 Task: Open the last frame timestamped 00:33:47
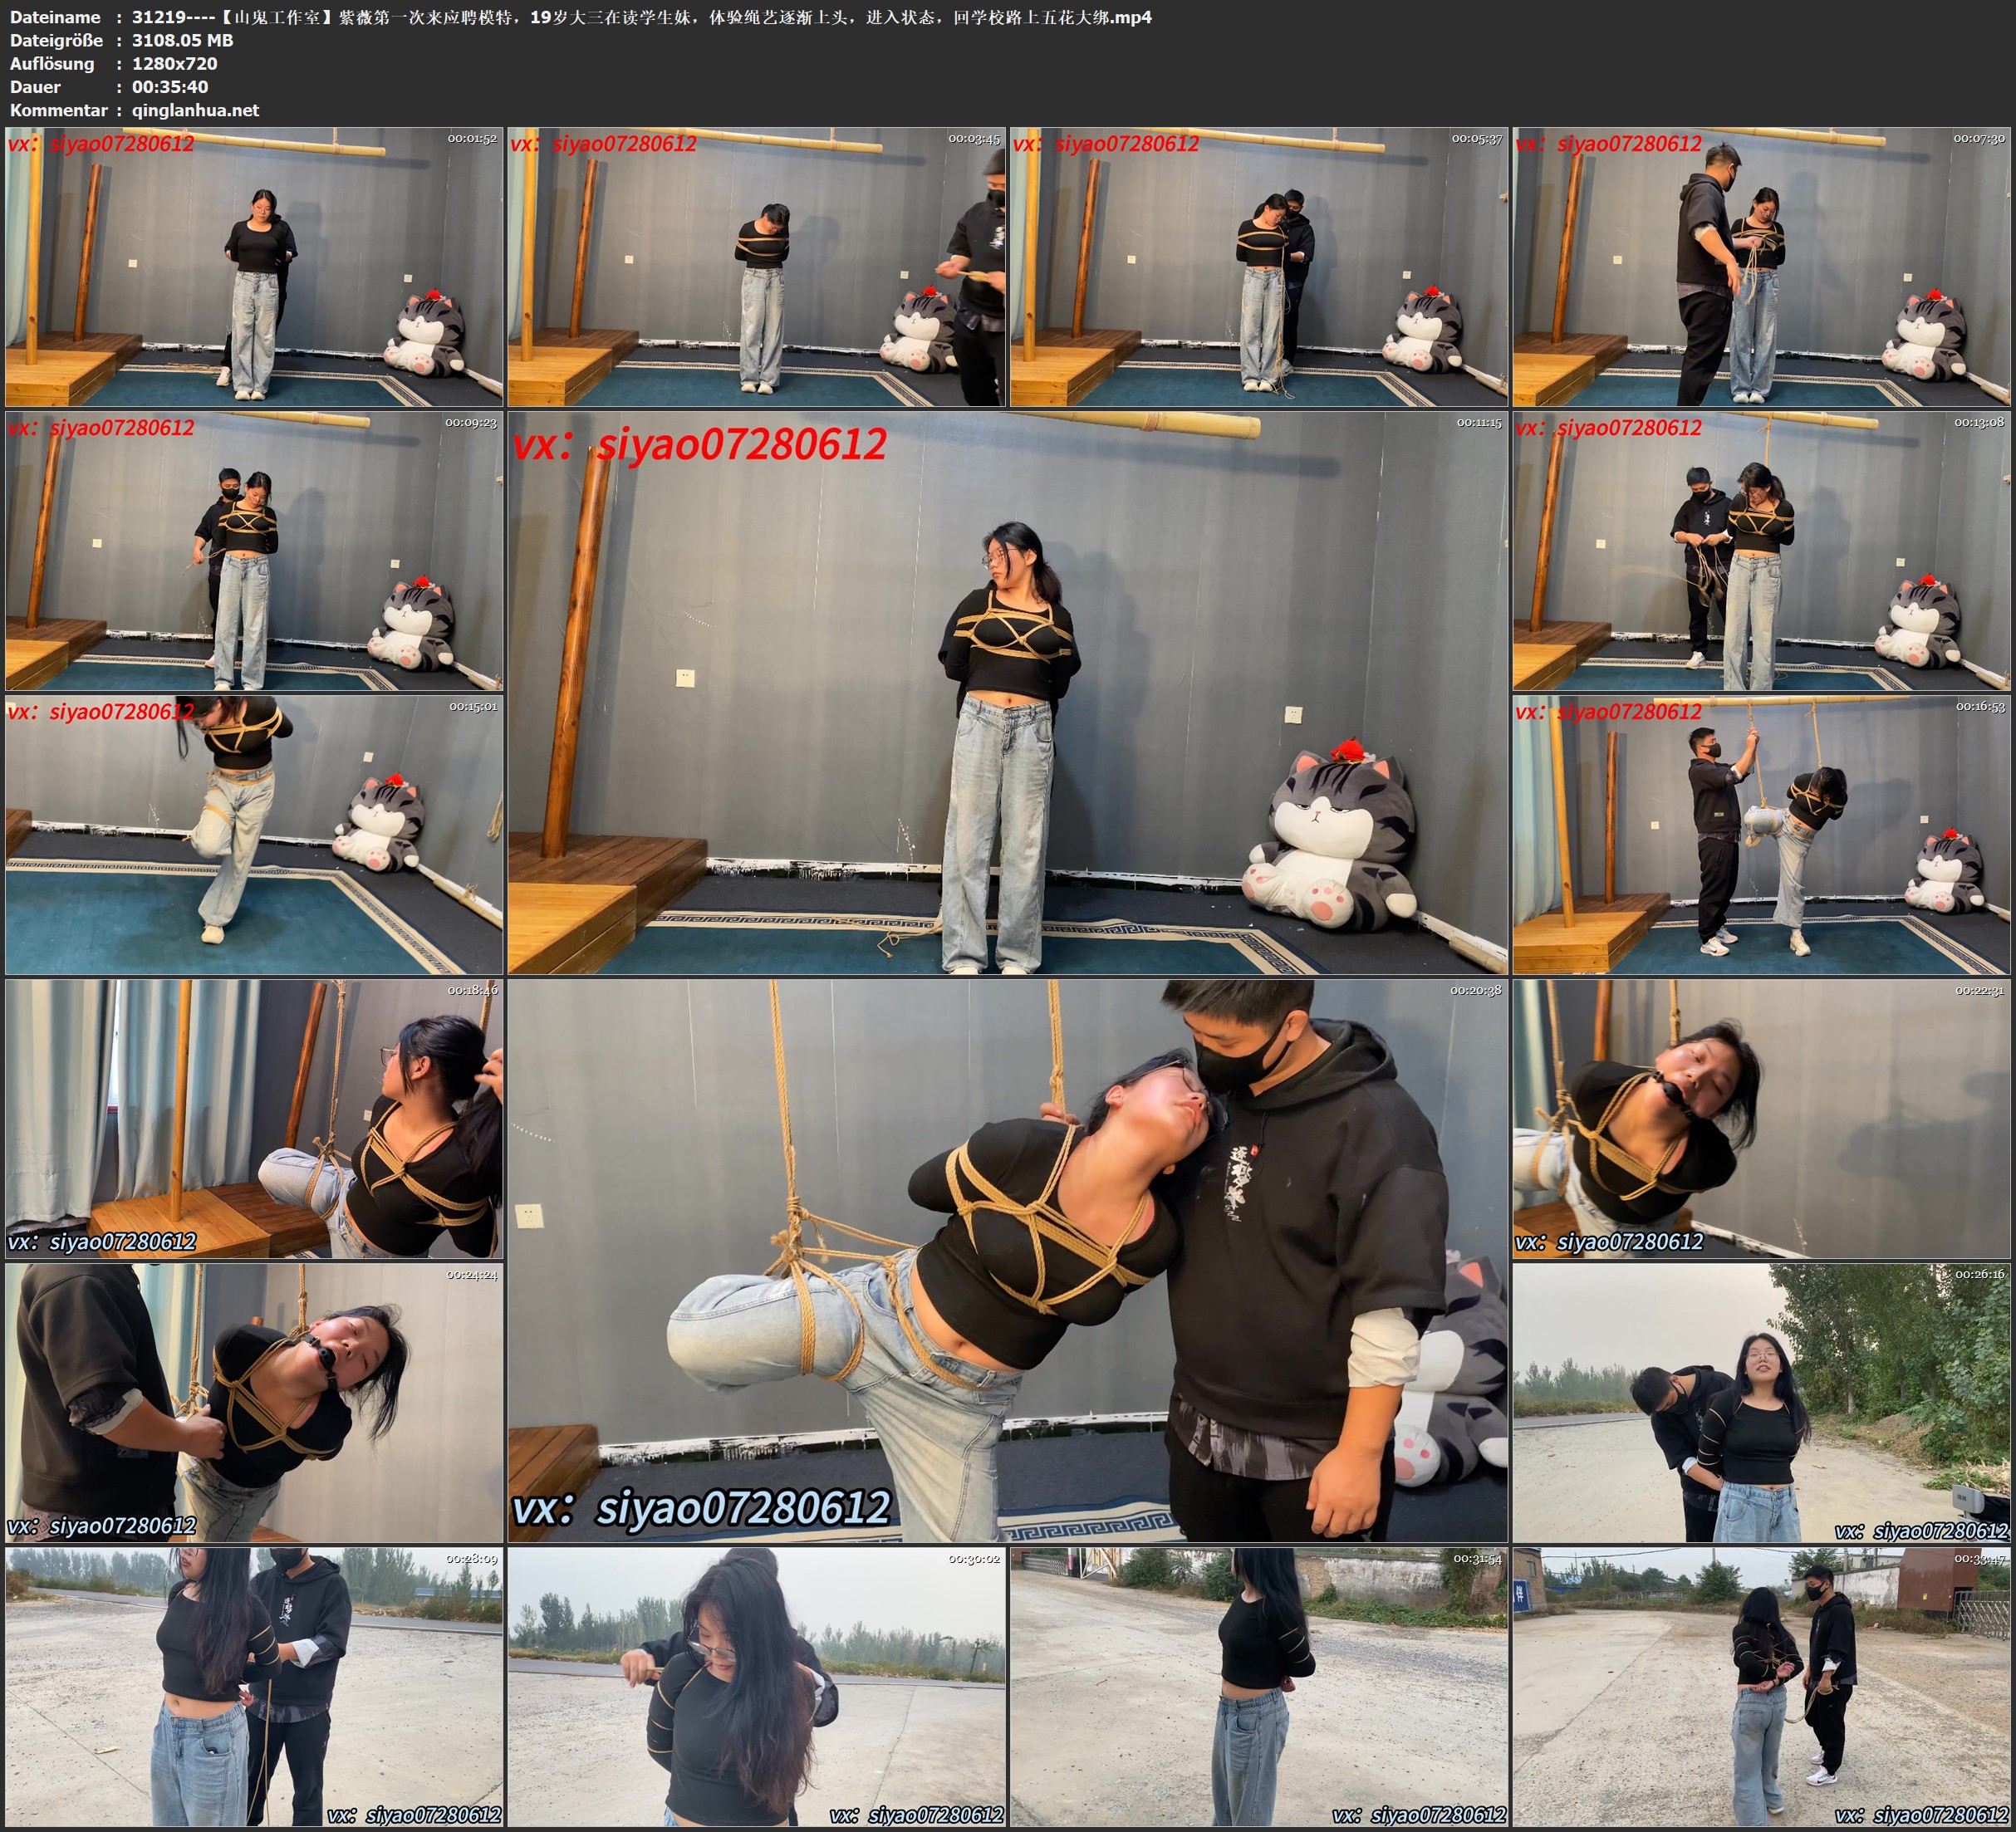(x=1761, y=1687)
